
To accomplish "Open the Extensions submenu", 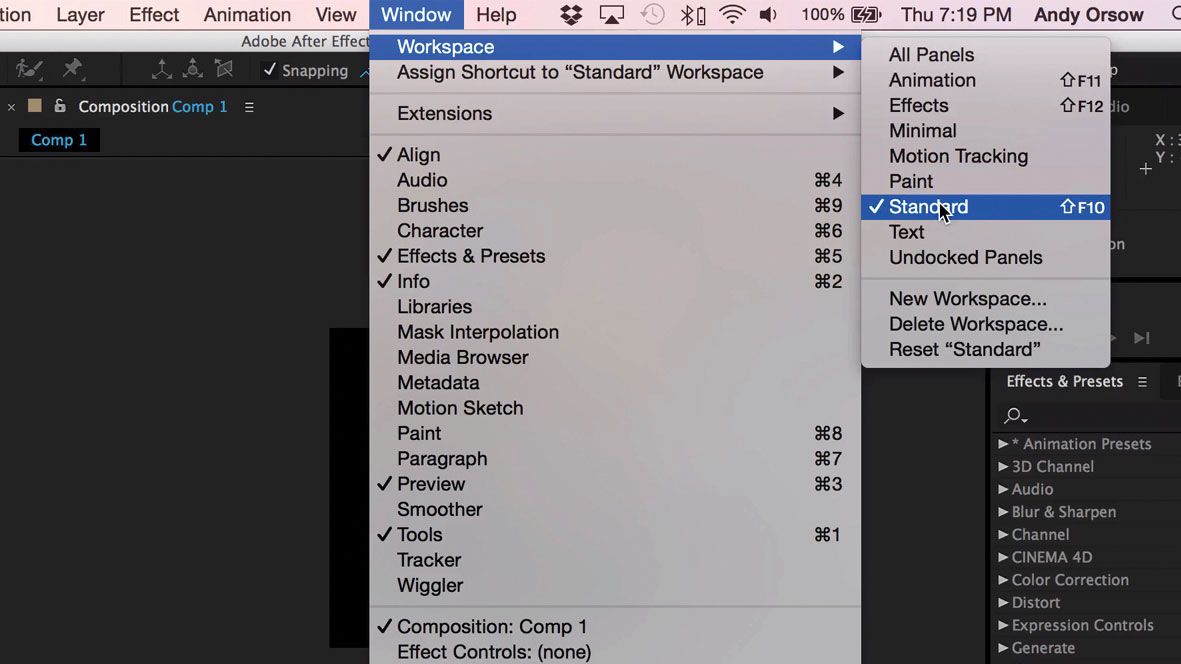I will [444, 113].
